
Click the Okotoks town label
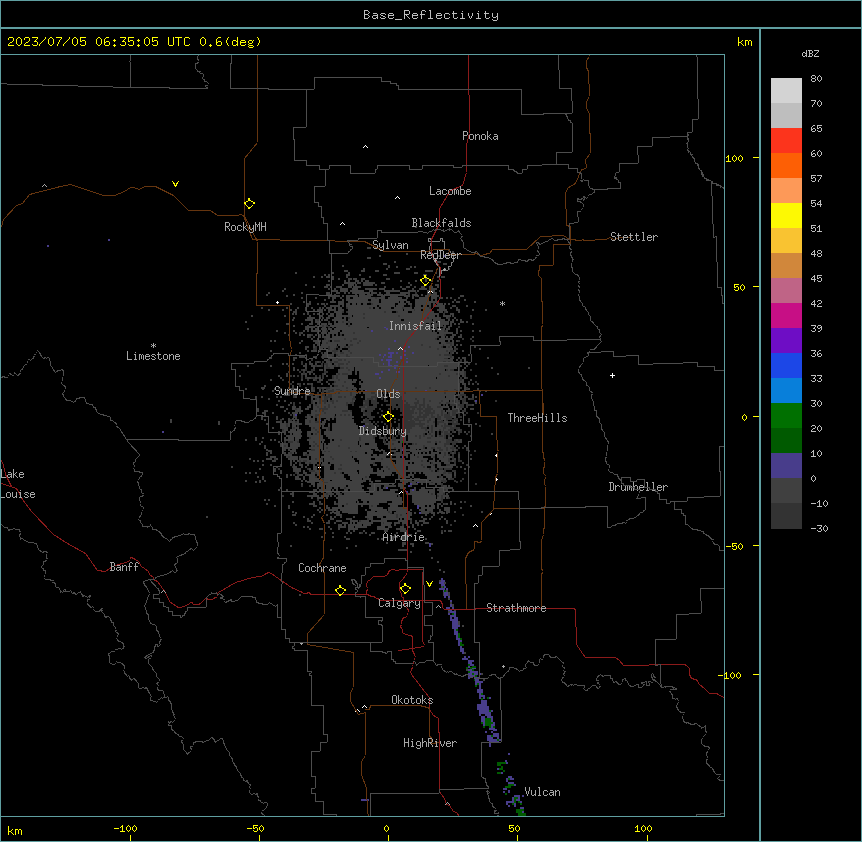pos(412,700)
